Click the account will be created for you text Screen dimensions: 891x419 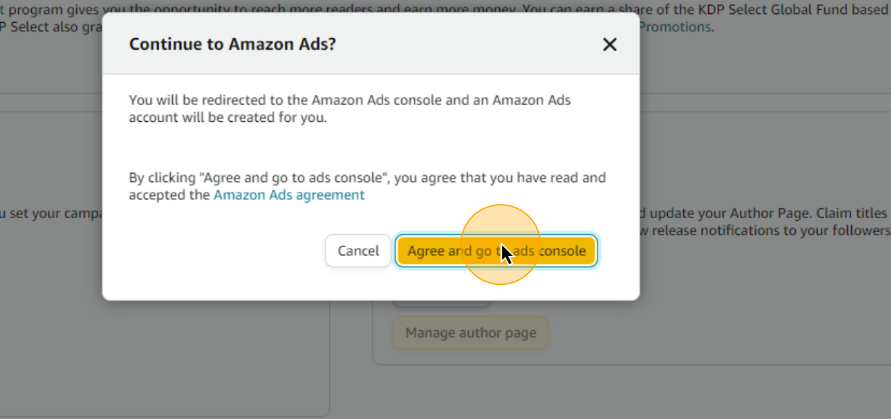point(228,118)
